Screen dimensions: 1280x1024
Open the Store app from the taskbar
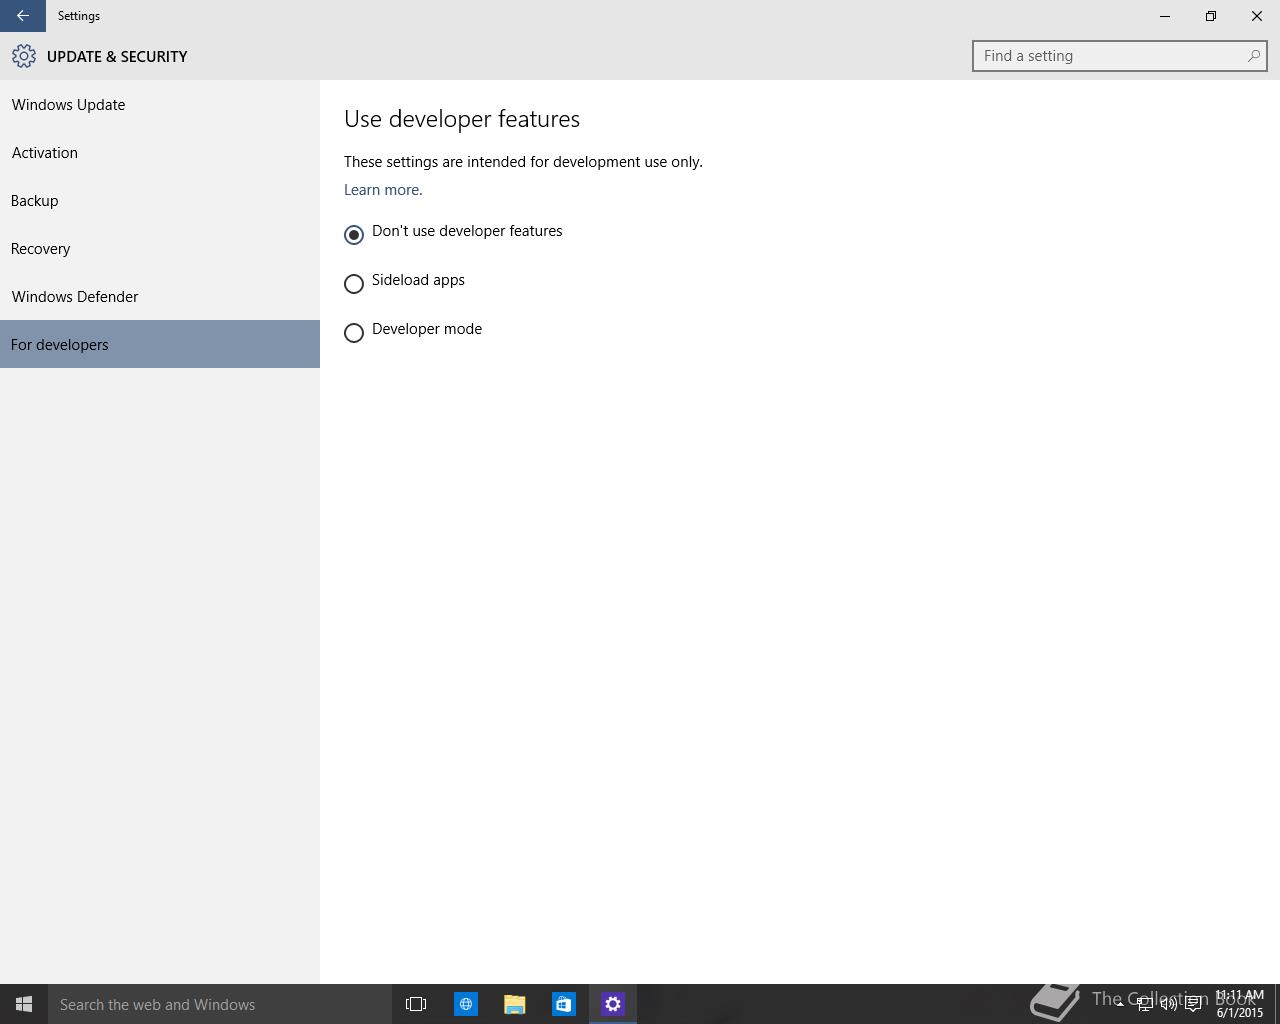click(564, 1004)
